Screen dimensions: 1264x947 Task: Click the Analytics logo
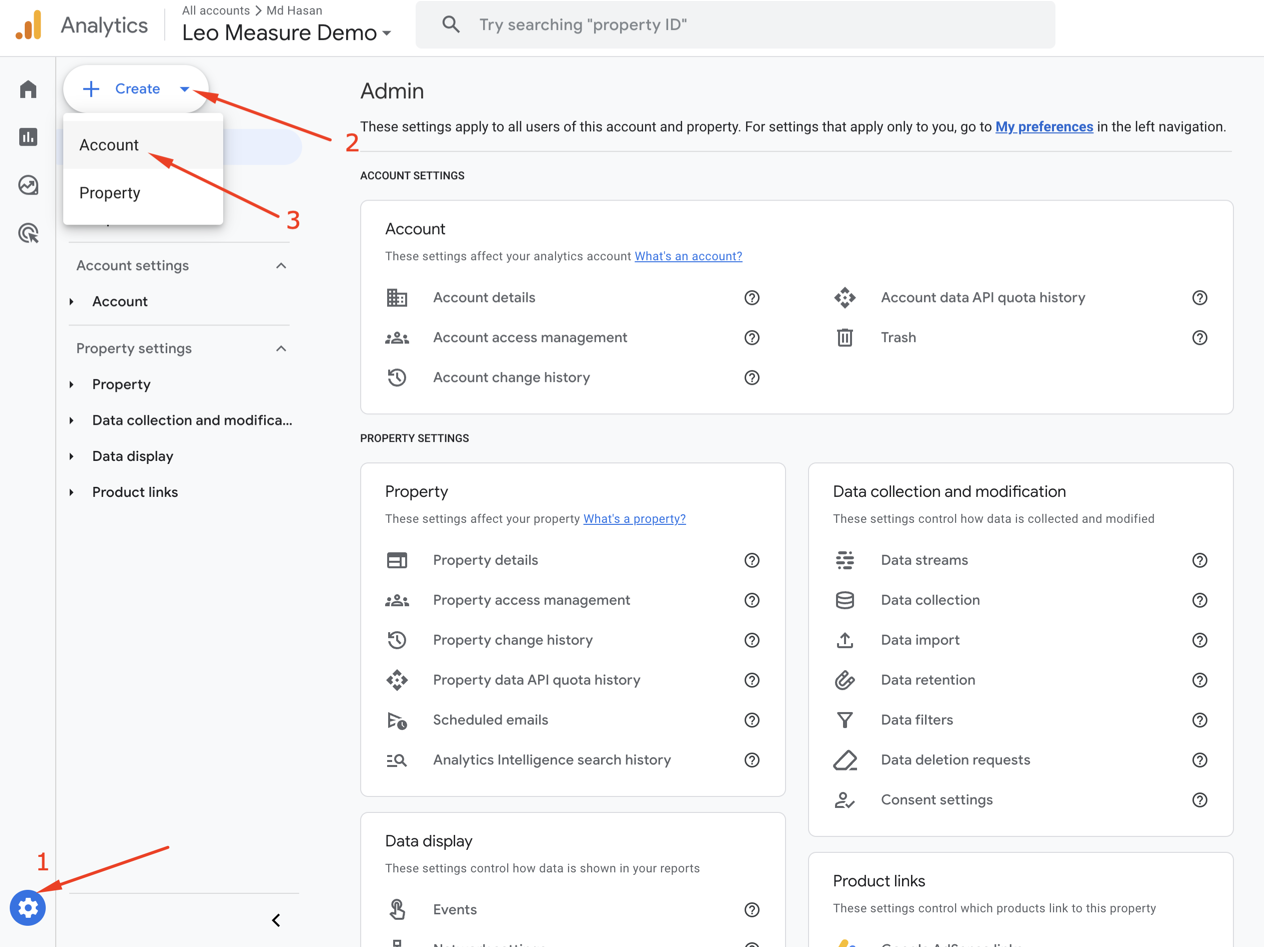coord(29,25)
